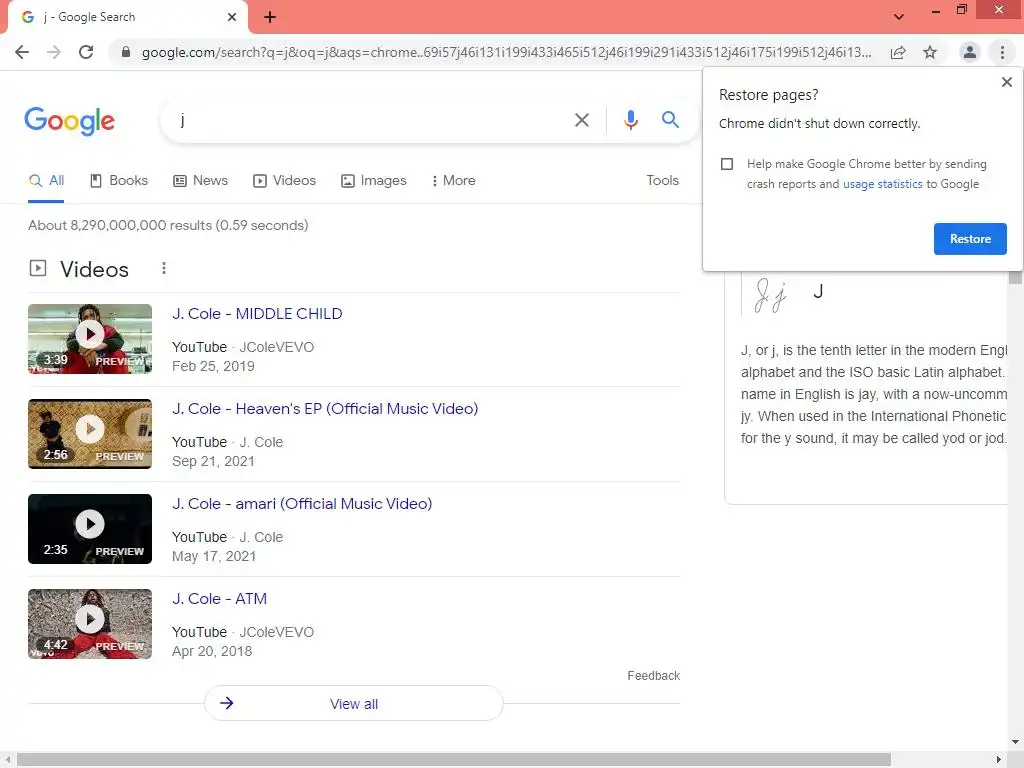Image resolution: width=1024 pixels, height=768 pixels.
Task: Open 'J. Cole - amari' video link
Action: tap(302, 504)
